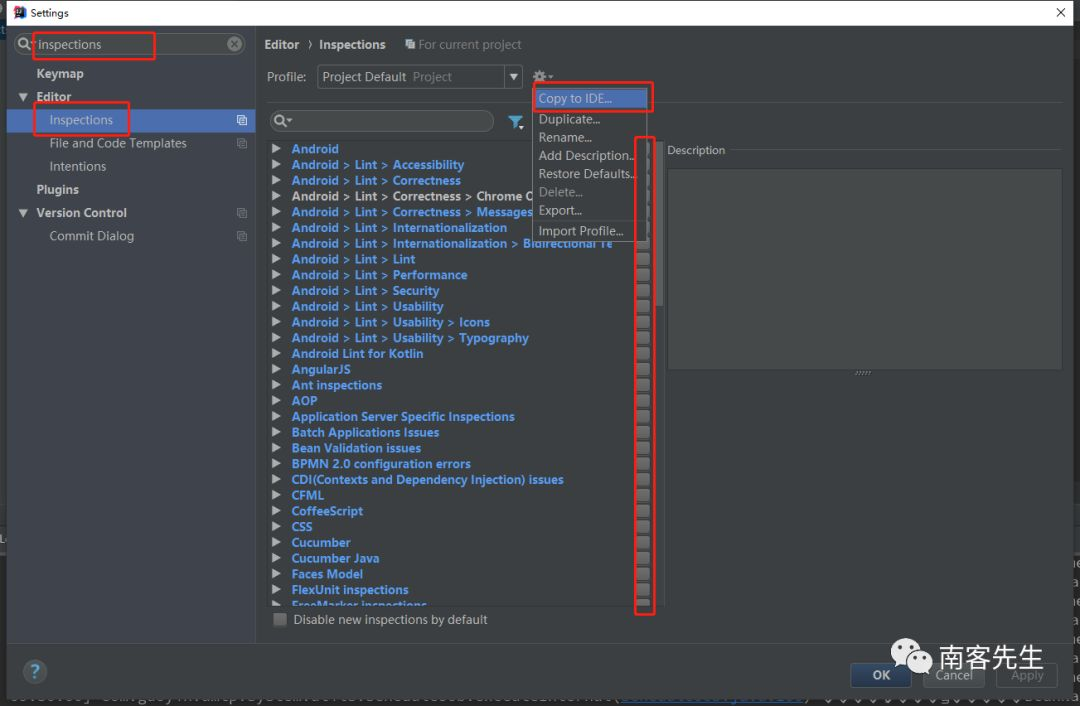Screen dimensions: 1080x706
Task: Select Application Server Specific Inspections row
Action: [x=403, y=417]
